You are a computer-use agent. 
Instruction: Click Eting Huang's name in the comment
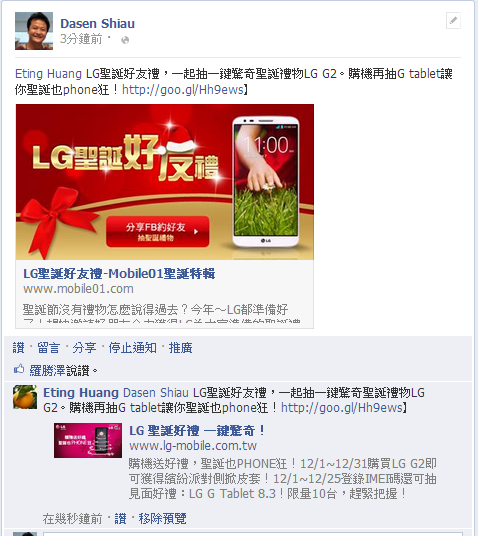81,392
